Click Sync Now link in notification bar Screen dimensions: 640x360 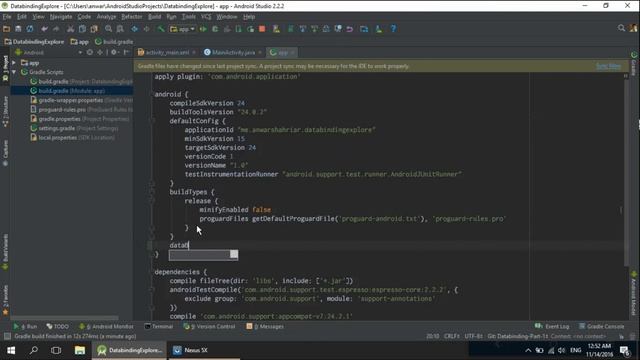click(x=609, y=66)
